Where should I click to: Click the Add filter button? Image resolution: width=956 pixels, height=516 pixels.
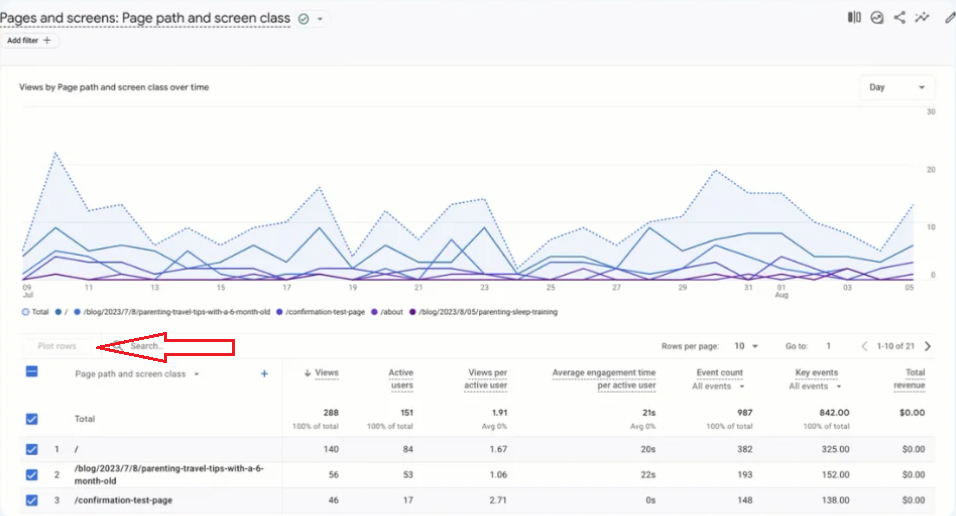[x=29, y=40]
